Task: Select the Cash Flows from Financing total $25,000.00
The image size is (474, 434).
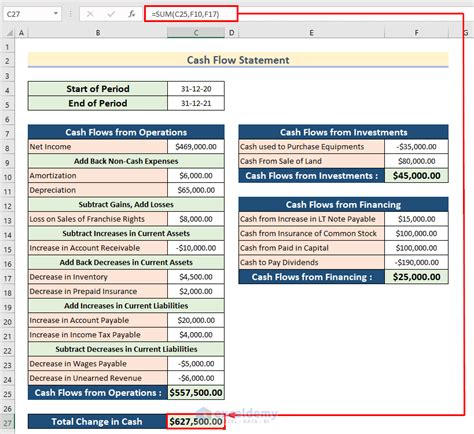Action: [416, 277]
